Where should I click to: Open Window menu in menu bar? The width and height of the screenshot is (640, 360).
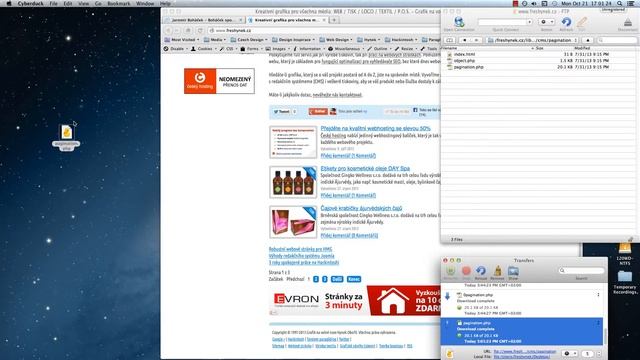145,3
